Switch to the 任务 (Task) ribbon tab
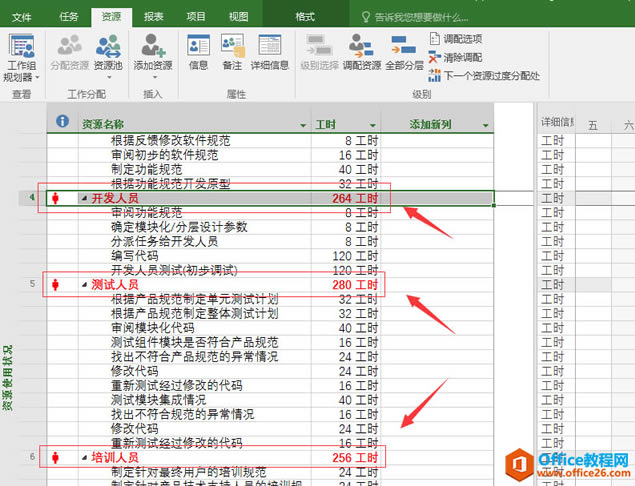 tap(69, 17)
